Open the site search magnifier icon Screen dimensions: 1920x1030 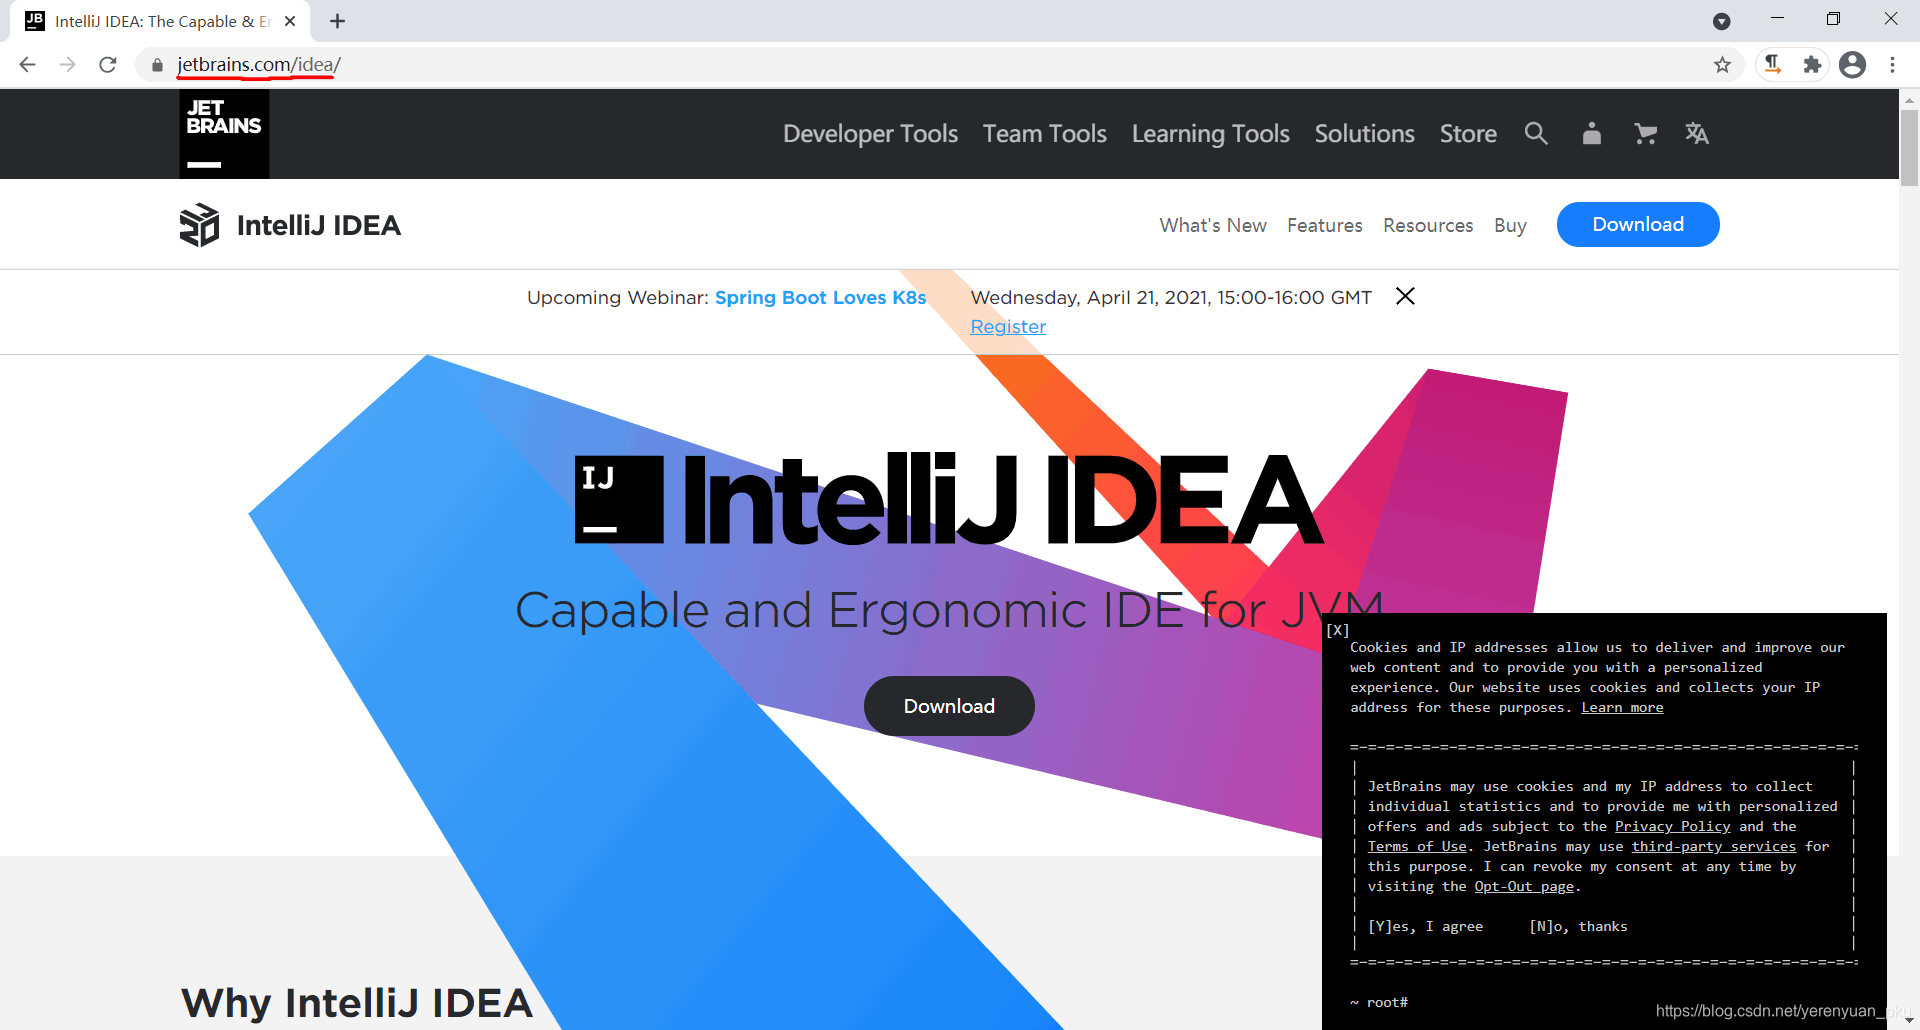click(1536, 133)
